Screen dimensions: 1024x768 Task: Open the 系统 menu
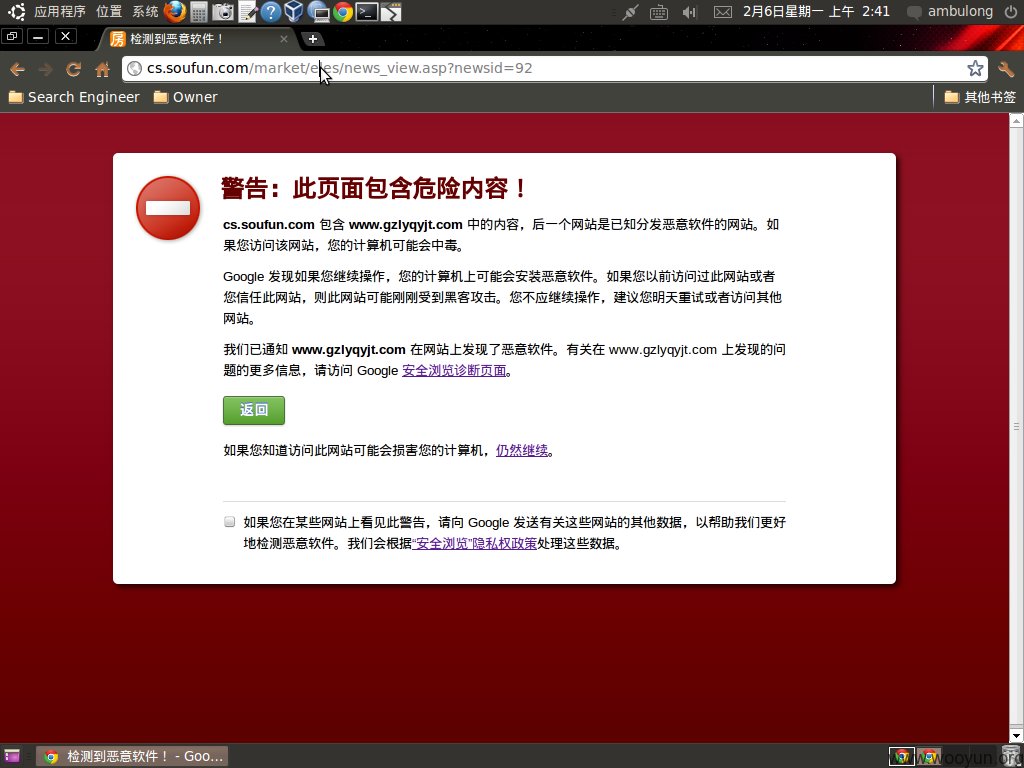pyautogui.click(x=146, y=12)
